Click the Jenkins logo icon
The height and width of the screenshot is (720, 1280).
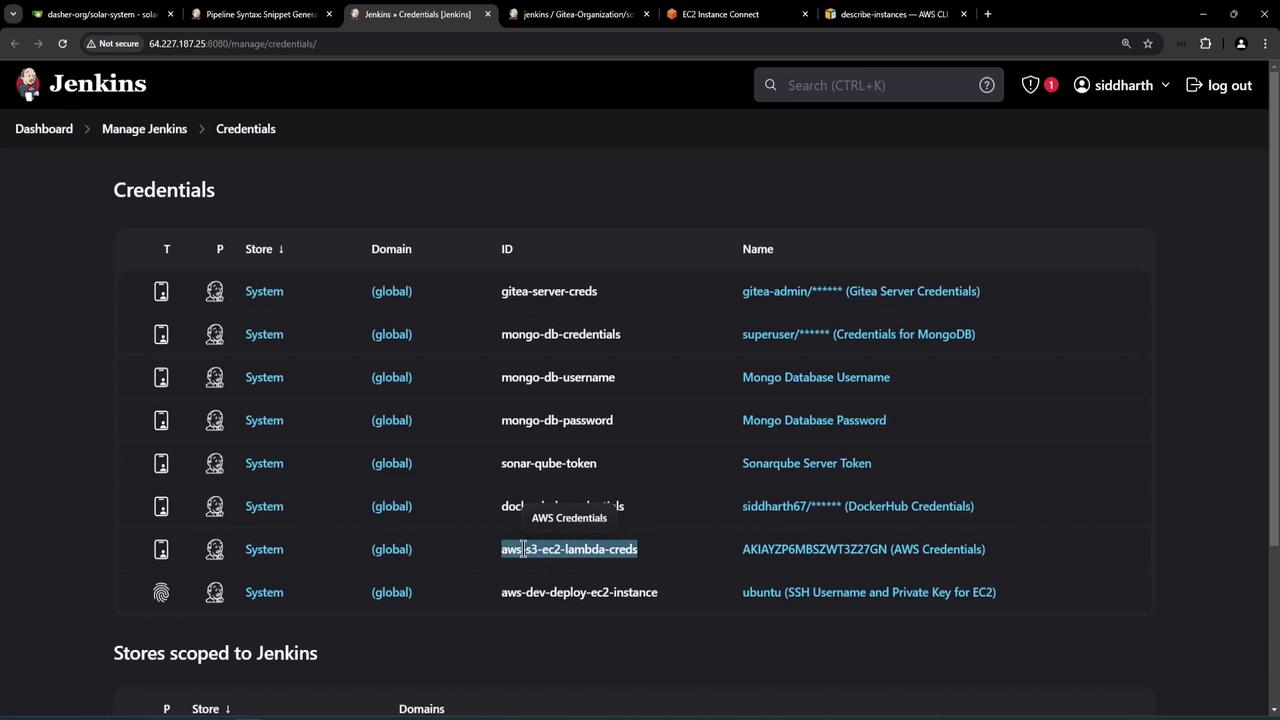29,85
